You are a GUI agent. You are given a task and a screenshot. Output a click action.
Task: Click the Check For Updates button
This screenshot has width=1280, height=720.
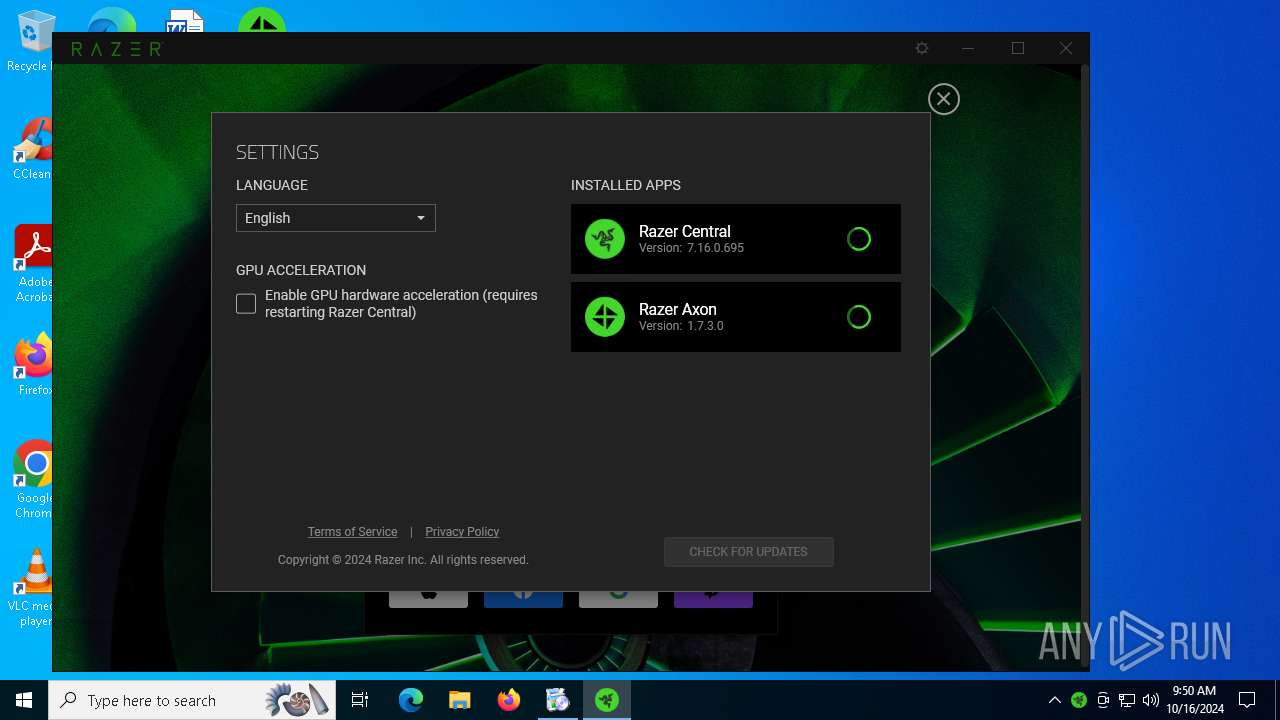pos(748,552)
